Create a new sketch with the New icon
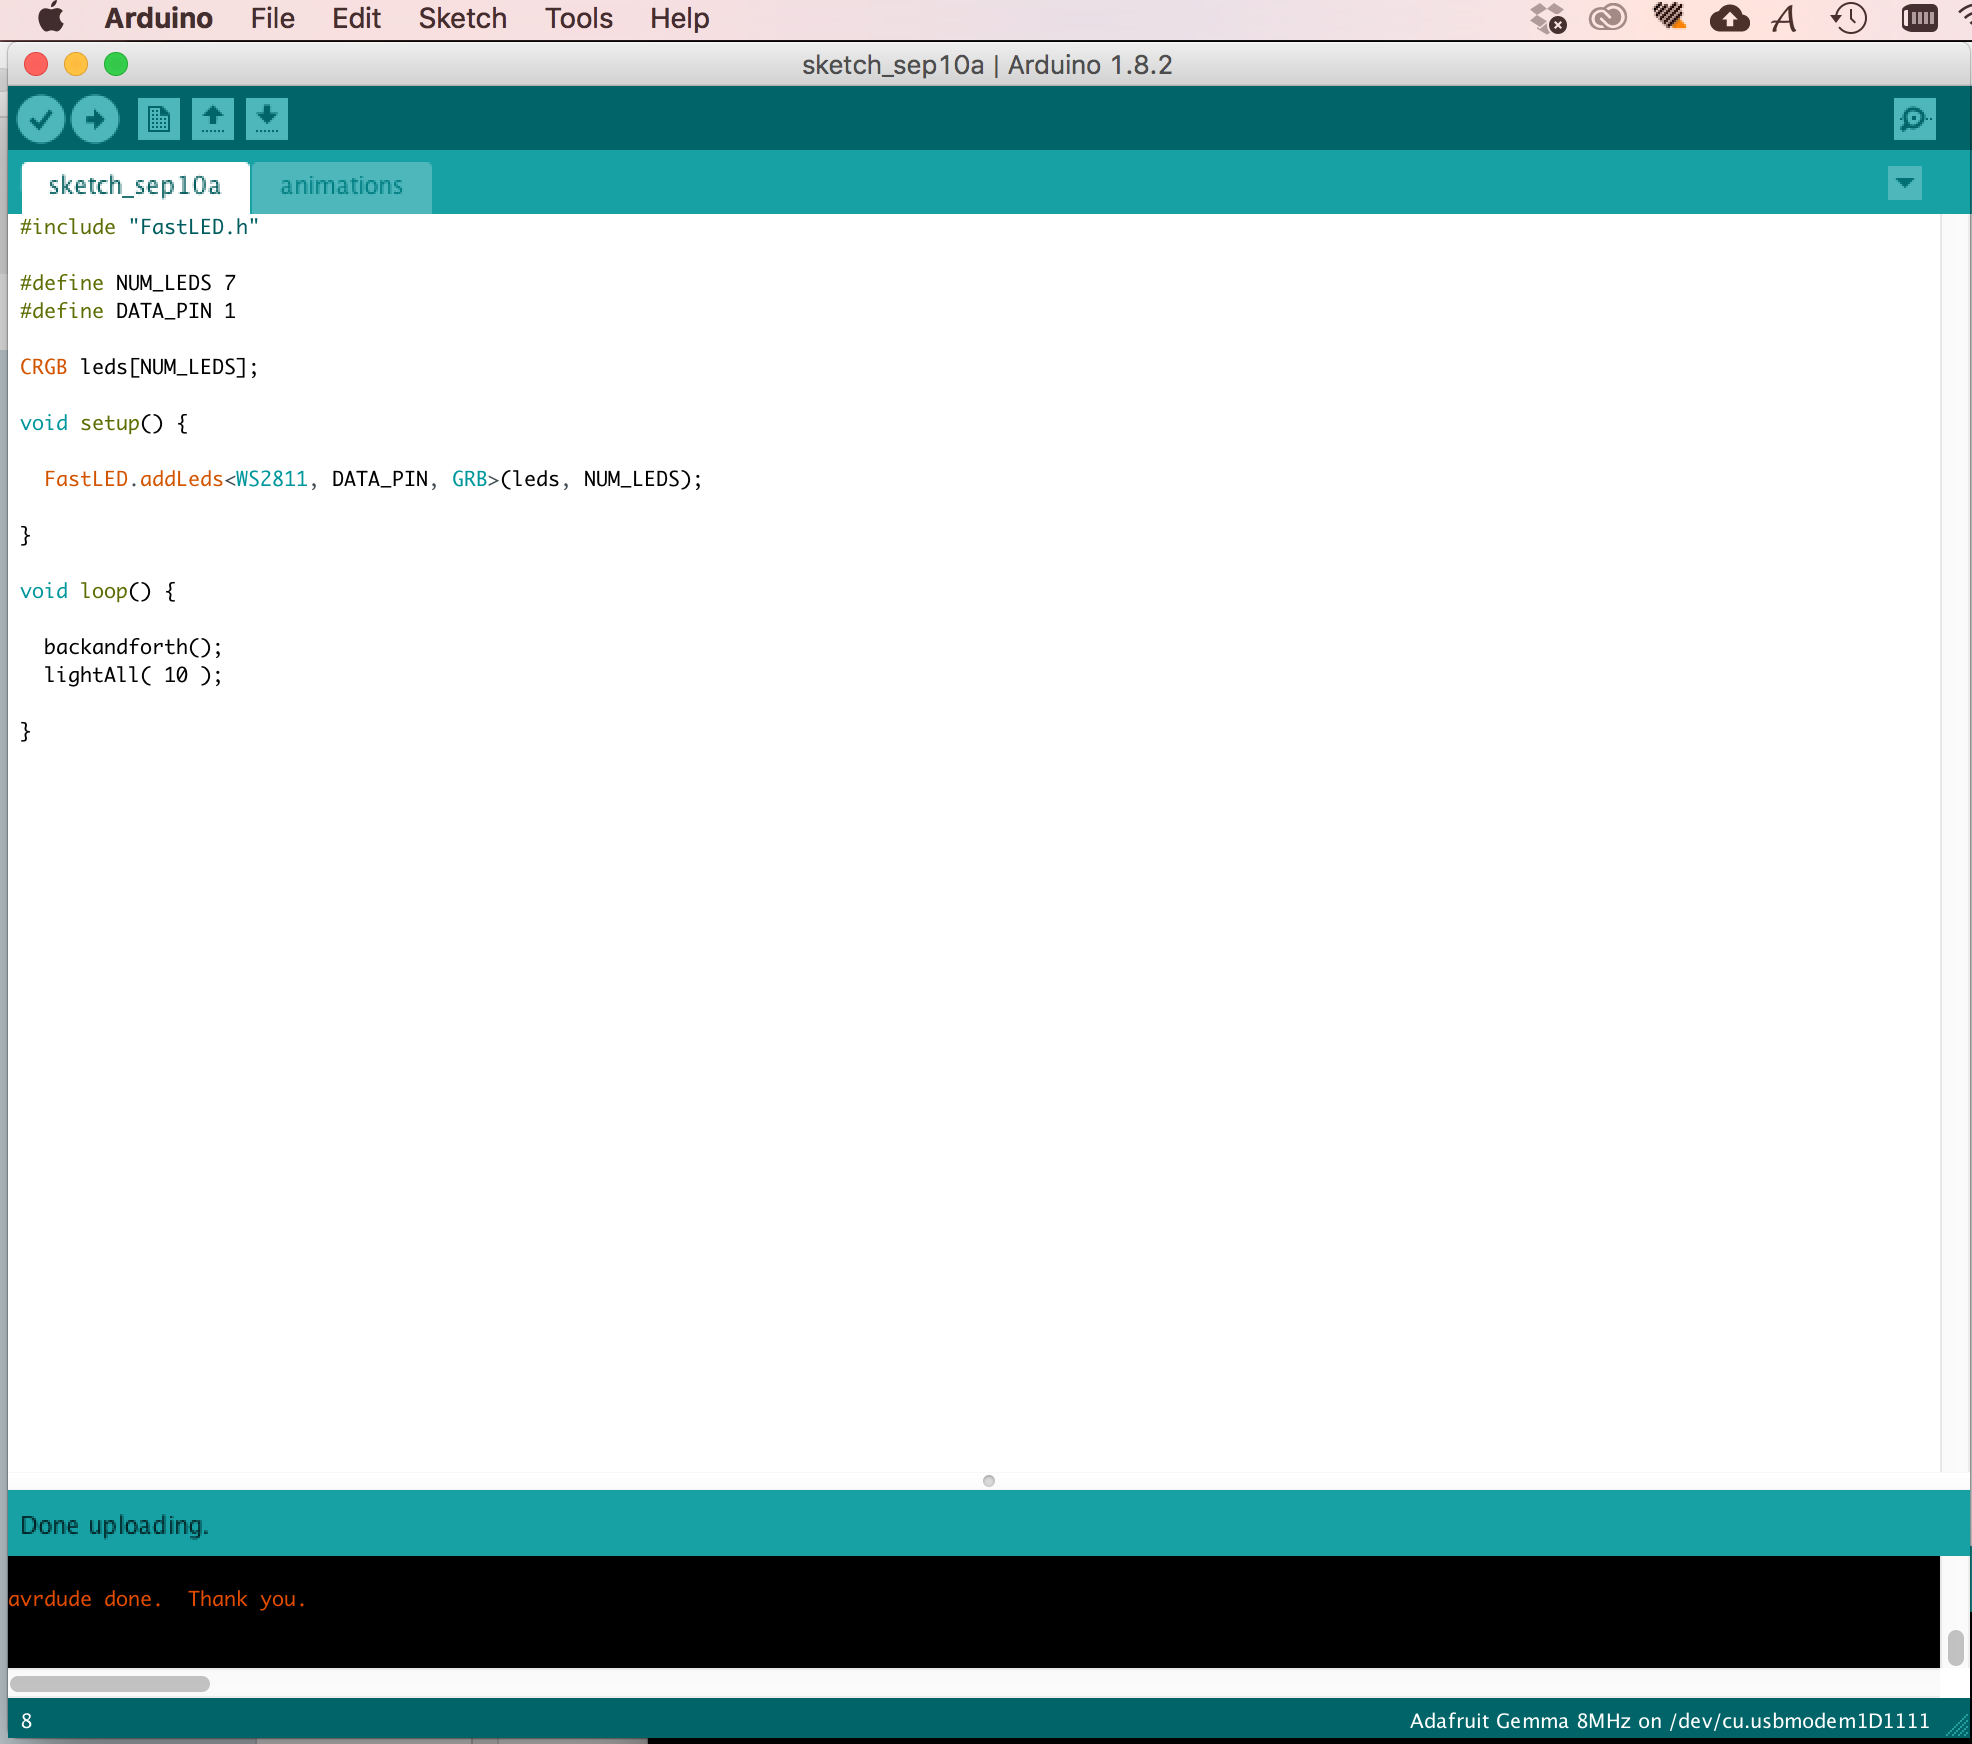1972x1744 pixels. tap(159, 120)
